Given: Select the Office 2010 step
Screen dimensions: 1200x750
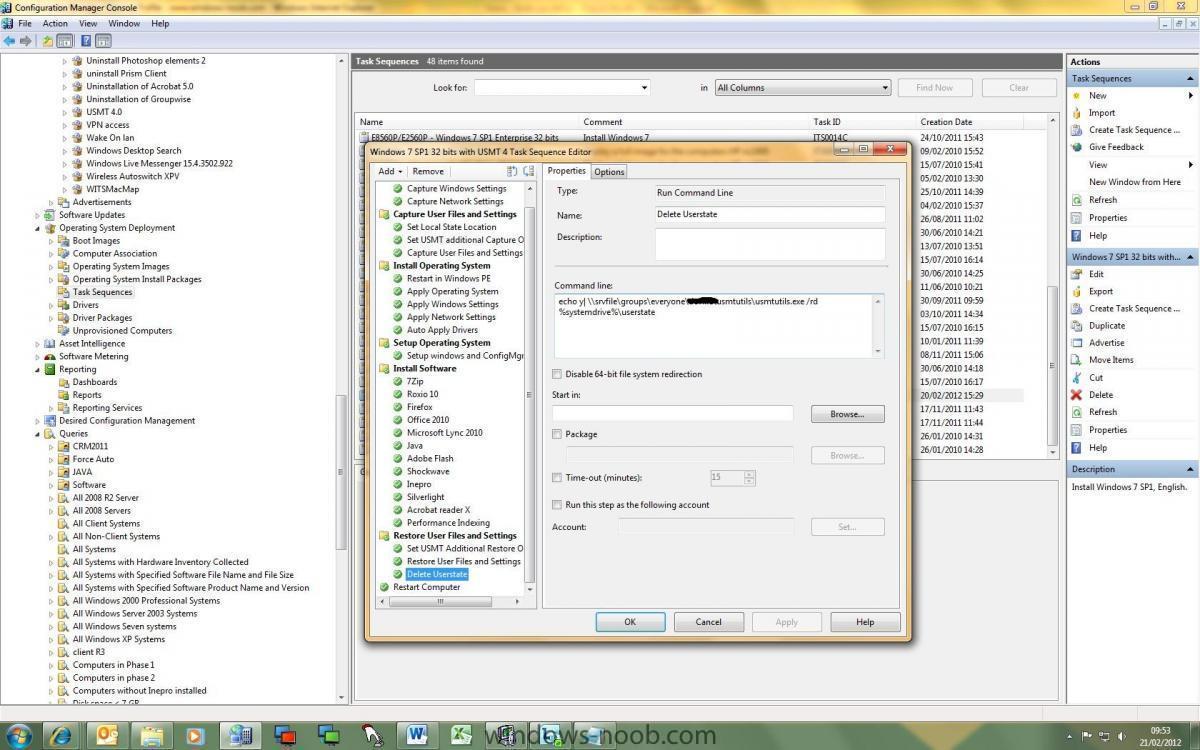Looking at the screenshot, I should point(428,420).
